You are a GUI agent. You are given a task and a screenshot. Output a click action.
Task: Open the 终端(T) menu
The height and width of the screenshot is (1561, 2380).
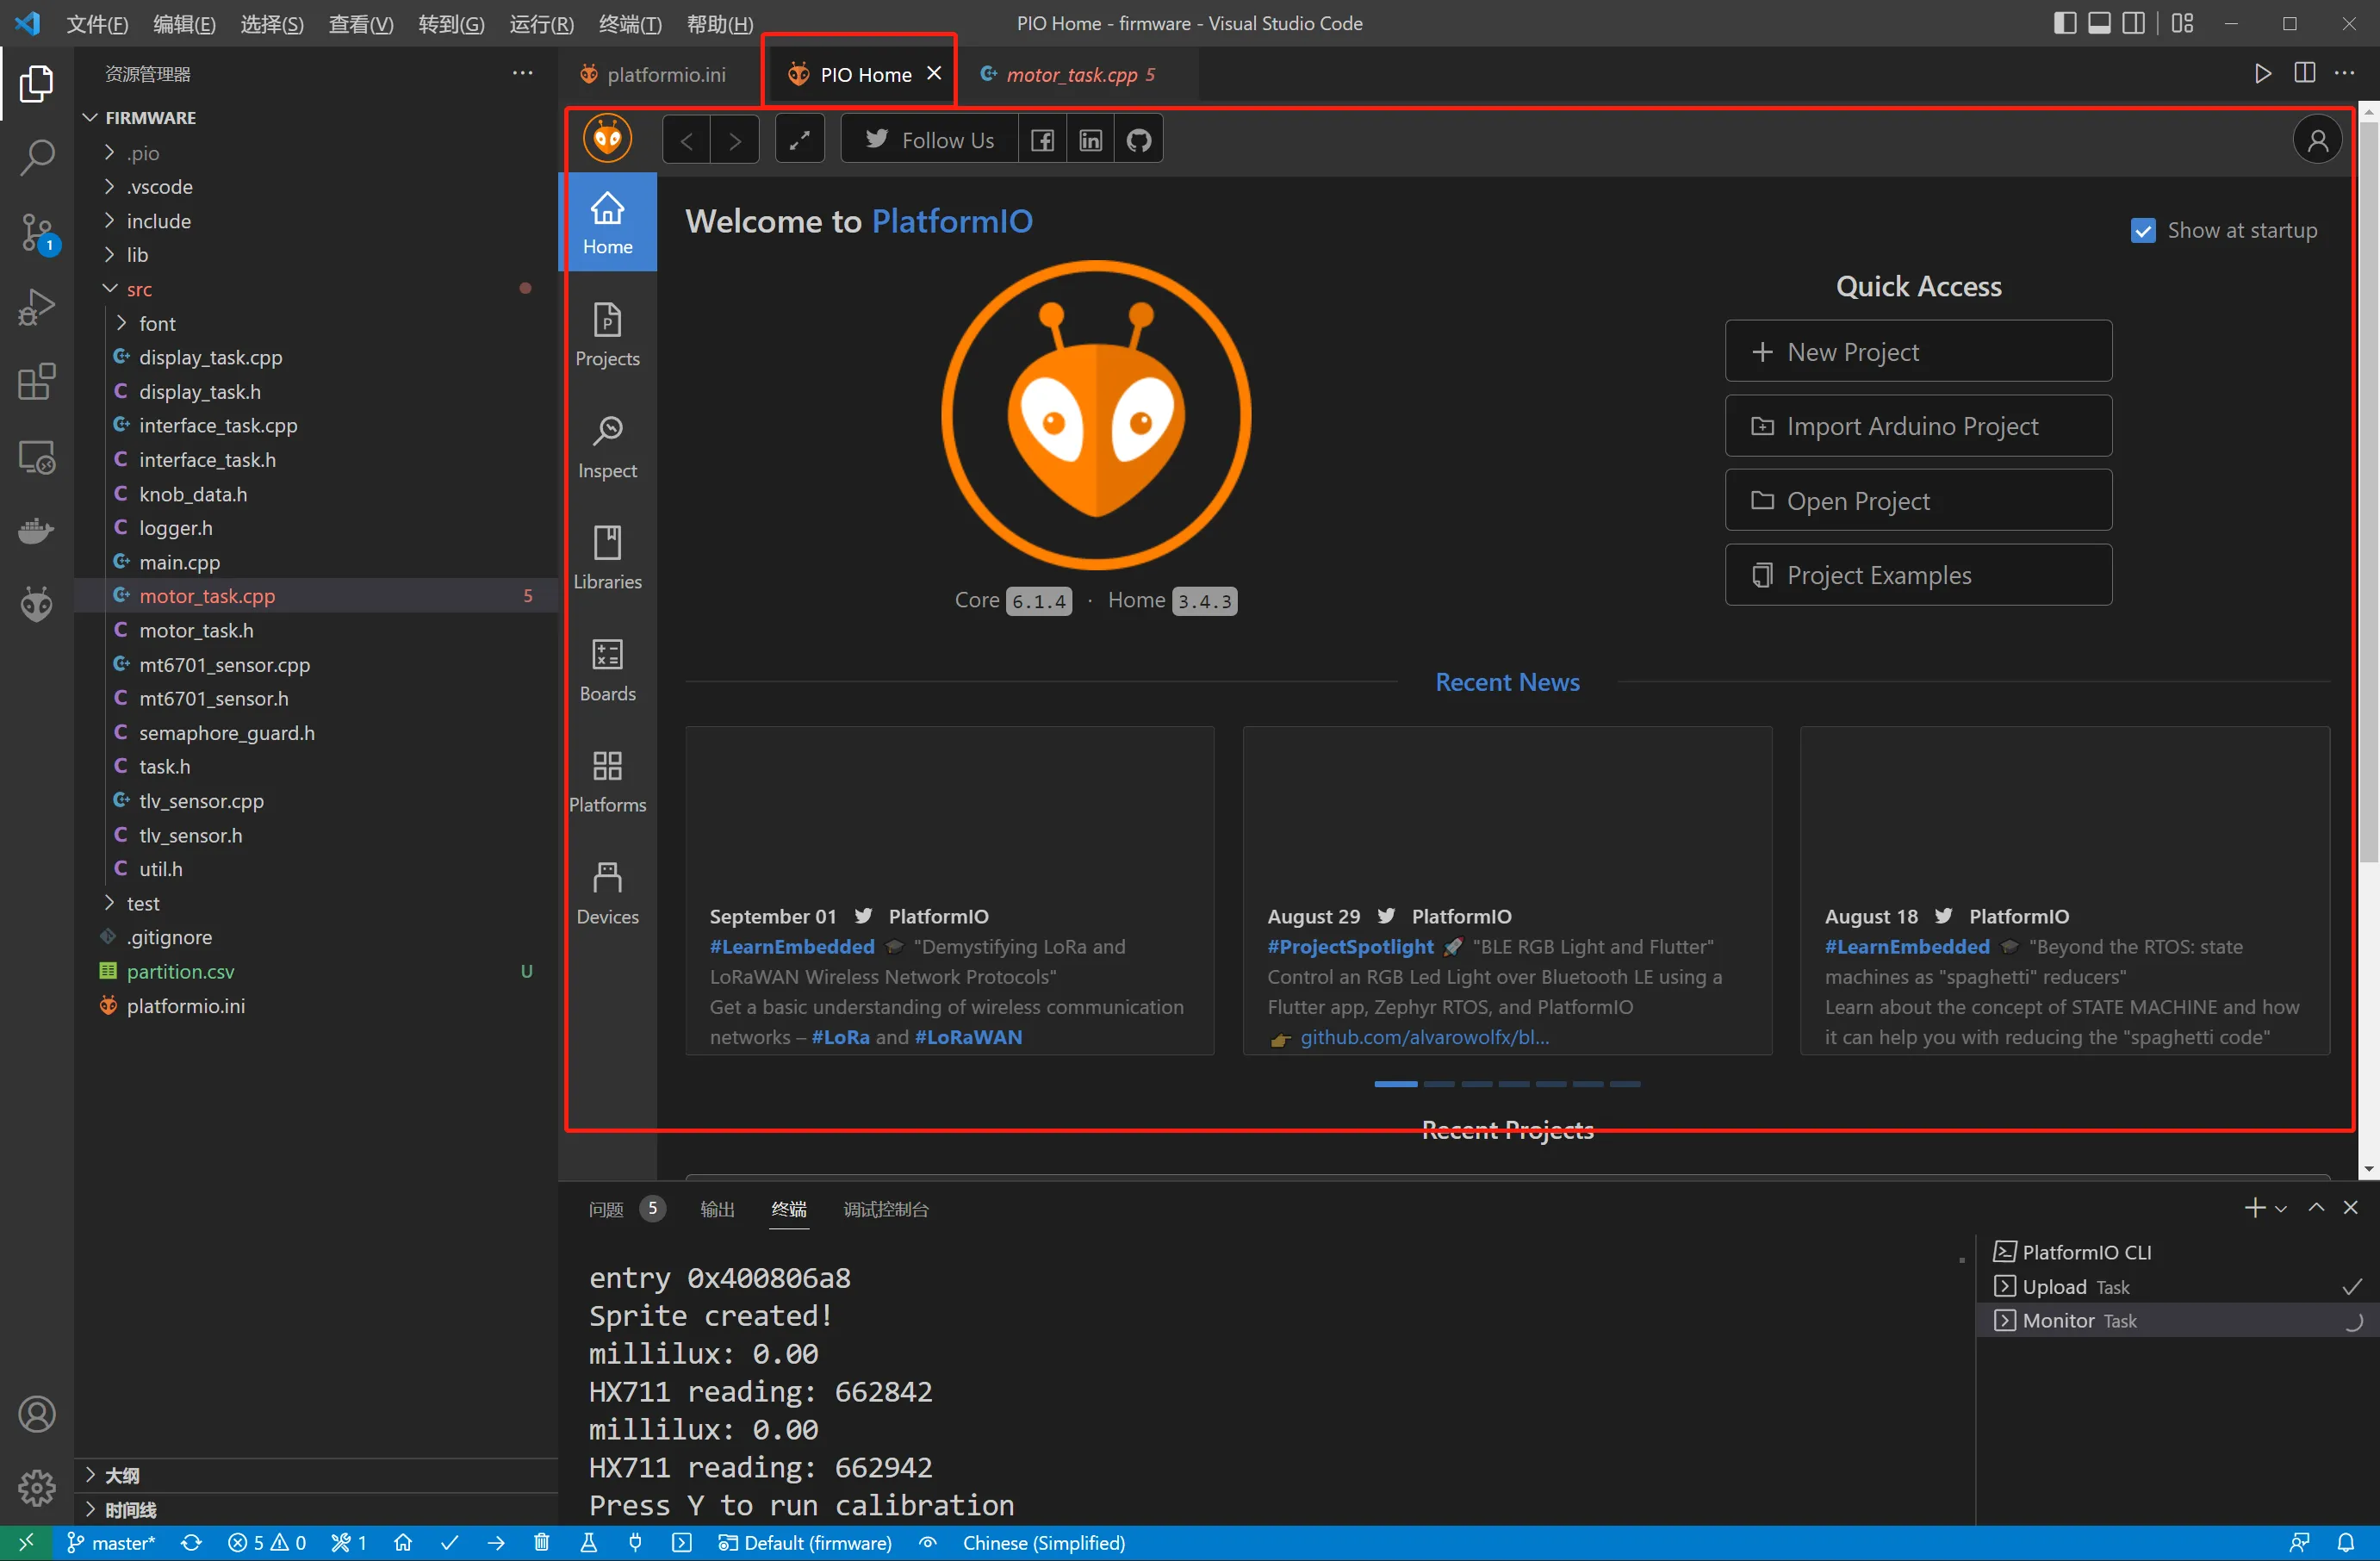(x=630, y=24)
